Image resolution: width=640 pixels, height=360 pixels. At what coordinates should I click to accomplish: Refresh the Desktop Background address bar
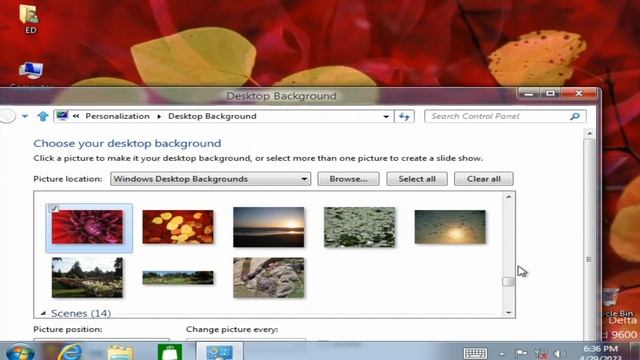click(x=404, y=116)
